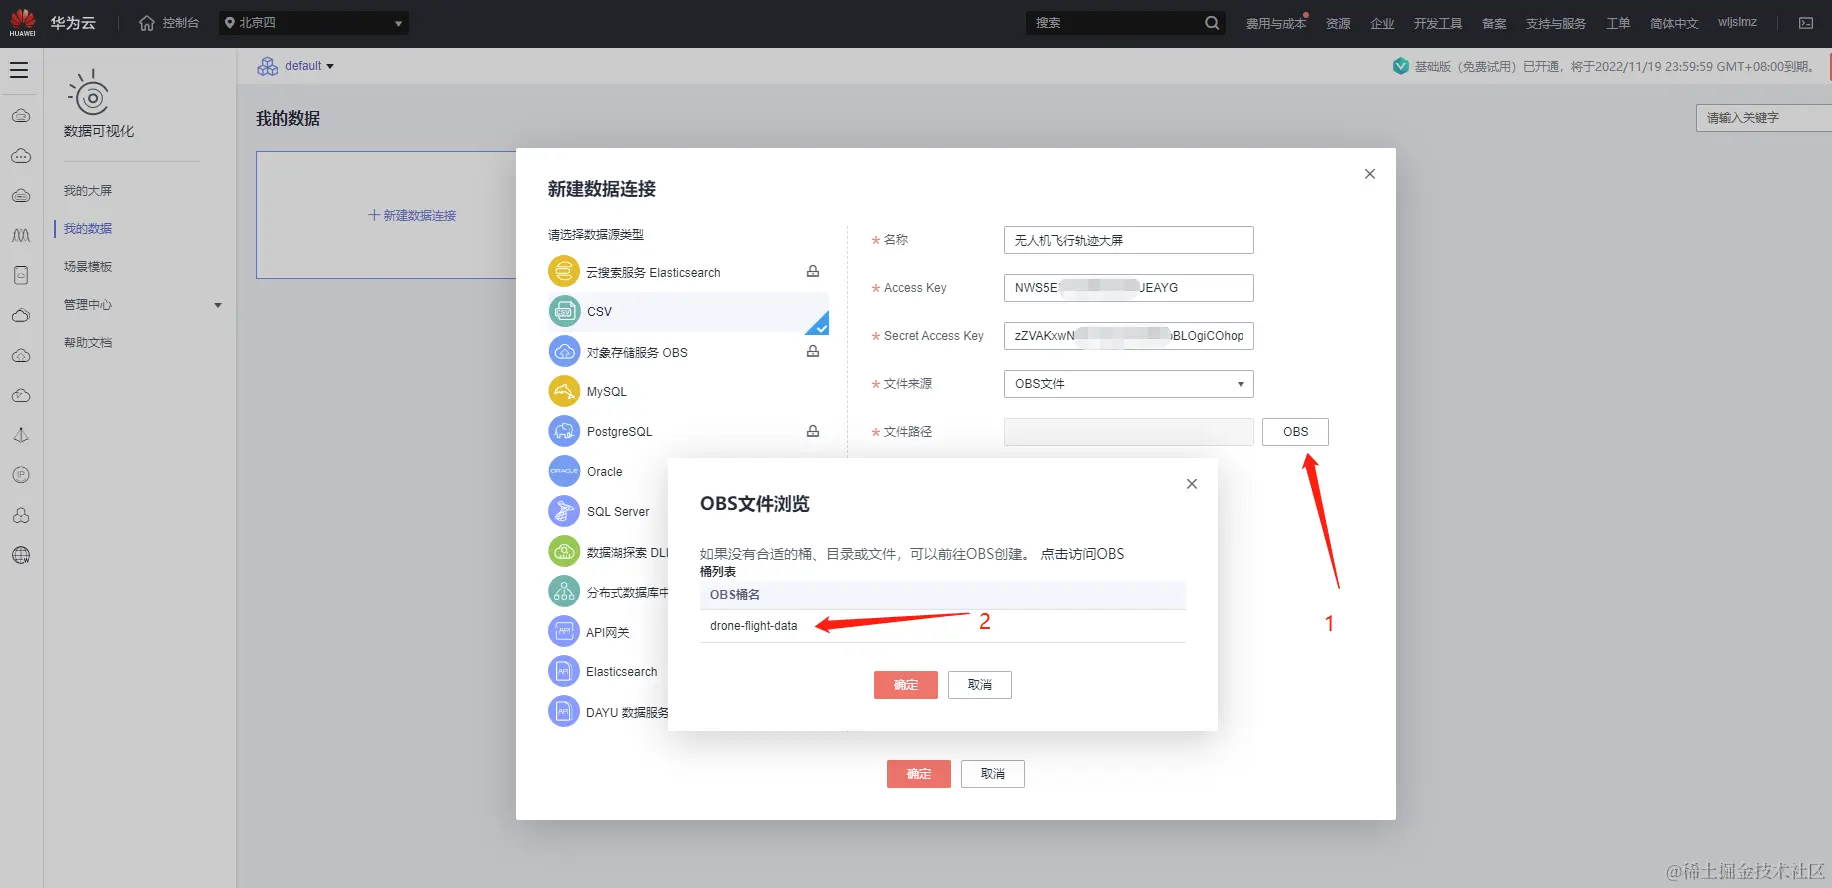Edit the Access Key field
1832x888 pixels.
[1128, 288]
